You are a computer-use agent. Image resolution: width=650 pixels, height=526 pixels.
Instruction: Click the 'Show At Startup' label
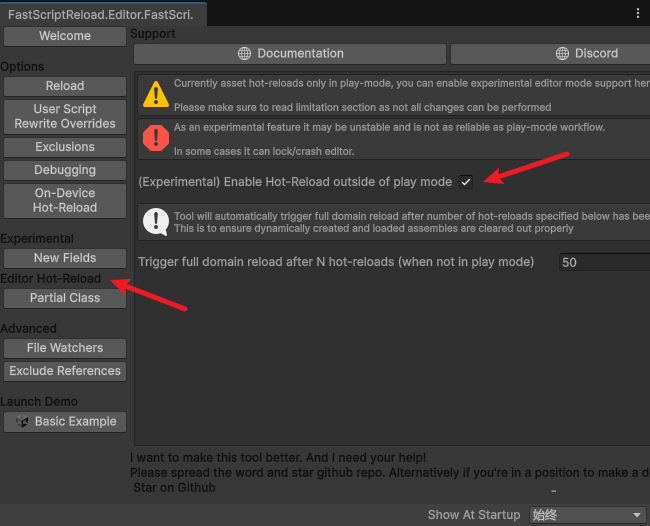474,515
